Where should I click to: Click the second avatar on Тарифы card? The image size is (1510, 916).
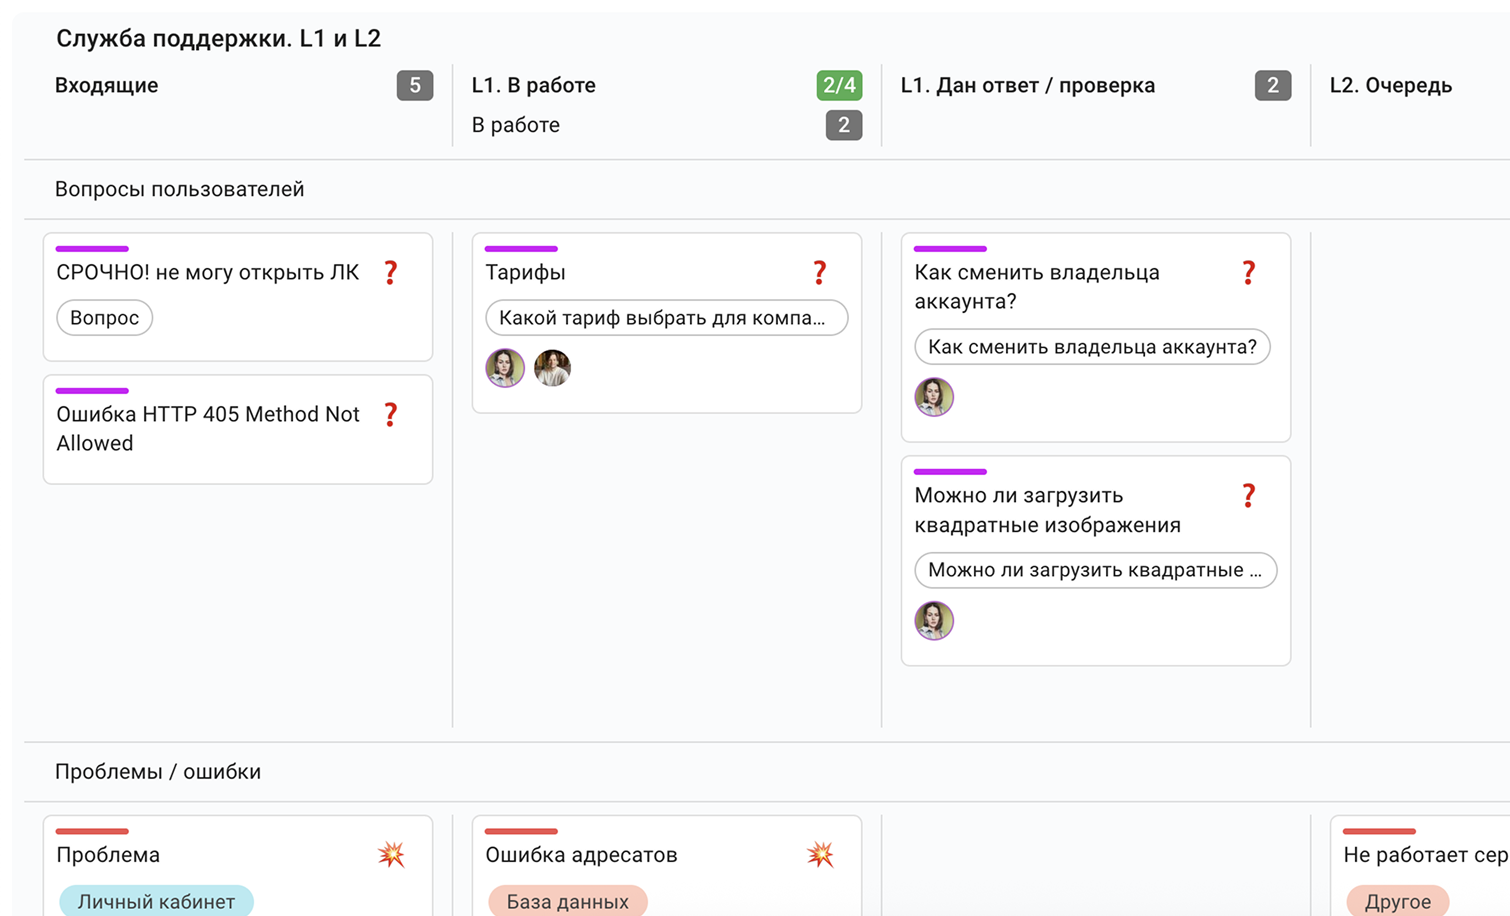(552, 368)
